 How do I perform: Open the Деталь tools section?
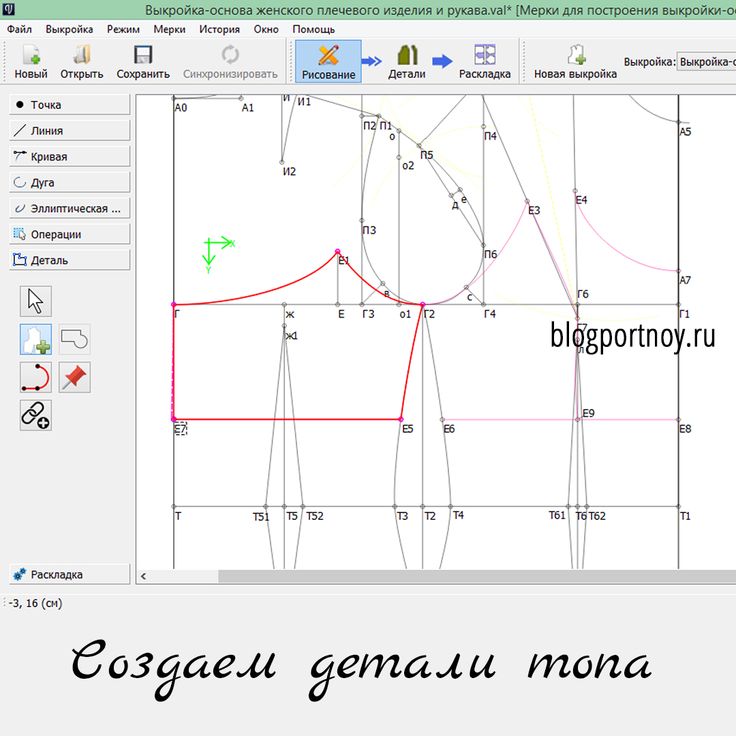tap(69, 260)
